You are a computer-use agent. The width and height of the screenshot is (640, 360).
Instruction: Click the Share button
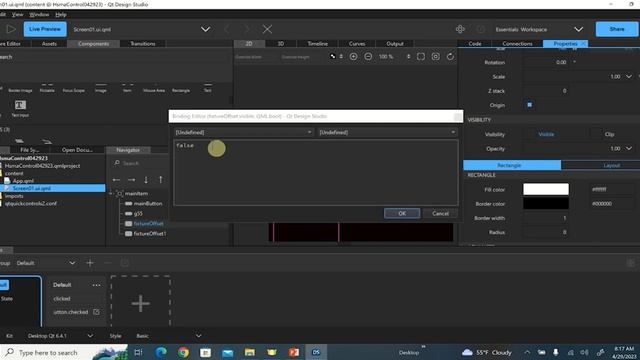(617, 29)
